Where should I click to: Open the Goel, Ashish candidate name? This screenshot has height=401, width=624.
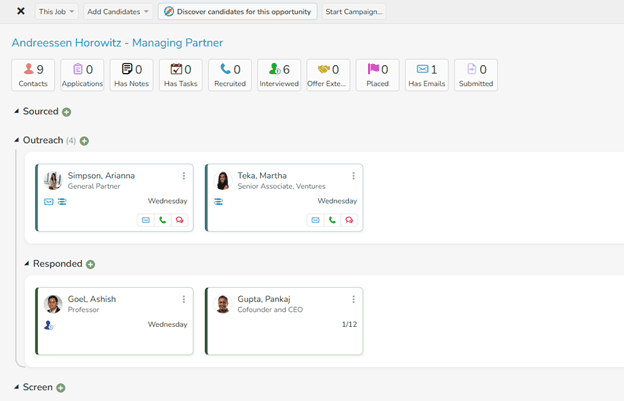(92, 299)
